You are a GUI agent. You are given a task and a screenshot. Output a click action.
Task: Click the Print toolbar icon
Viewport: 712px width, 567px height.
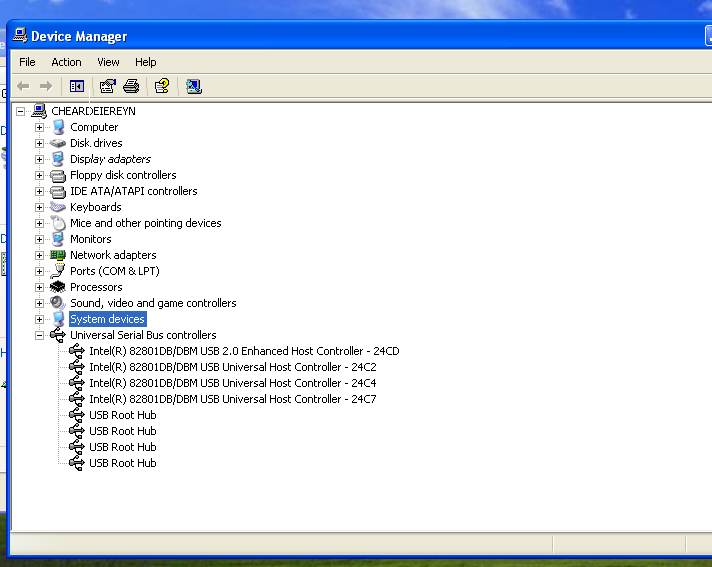[x=131, y=86]
